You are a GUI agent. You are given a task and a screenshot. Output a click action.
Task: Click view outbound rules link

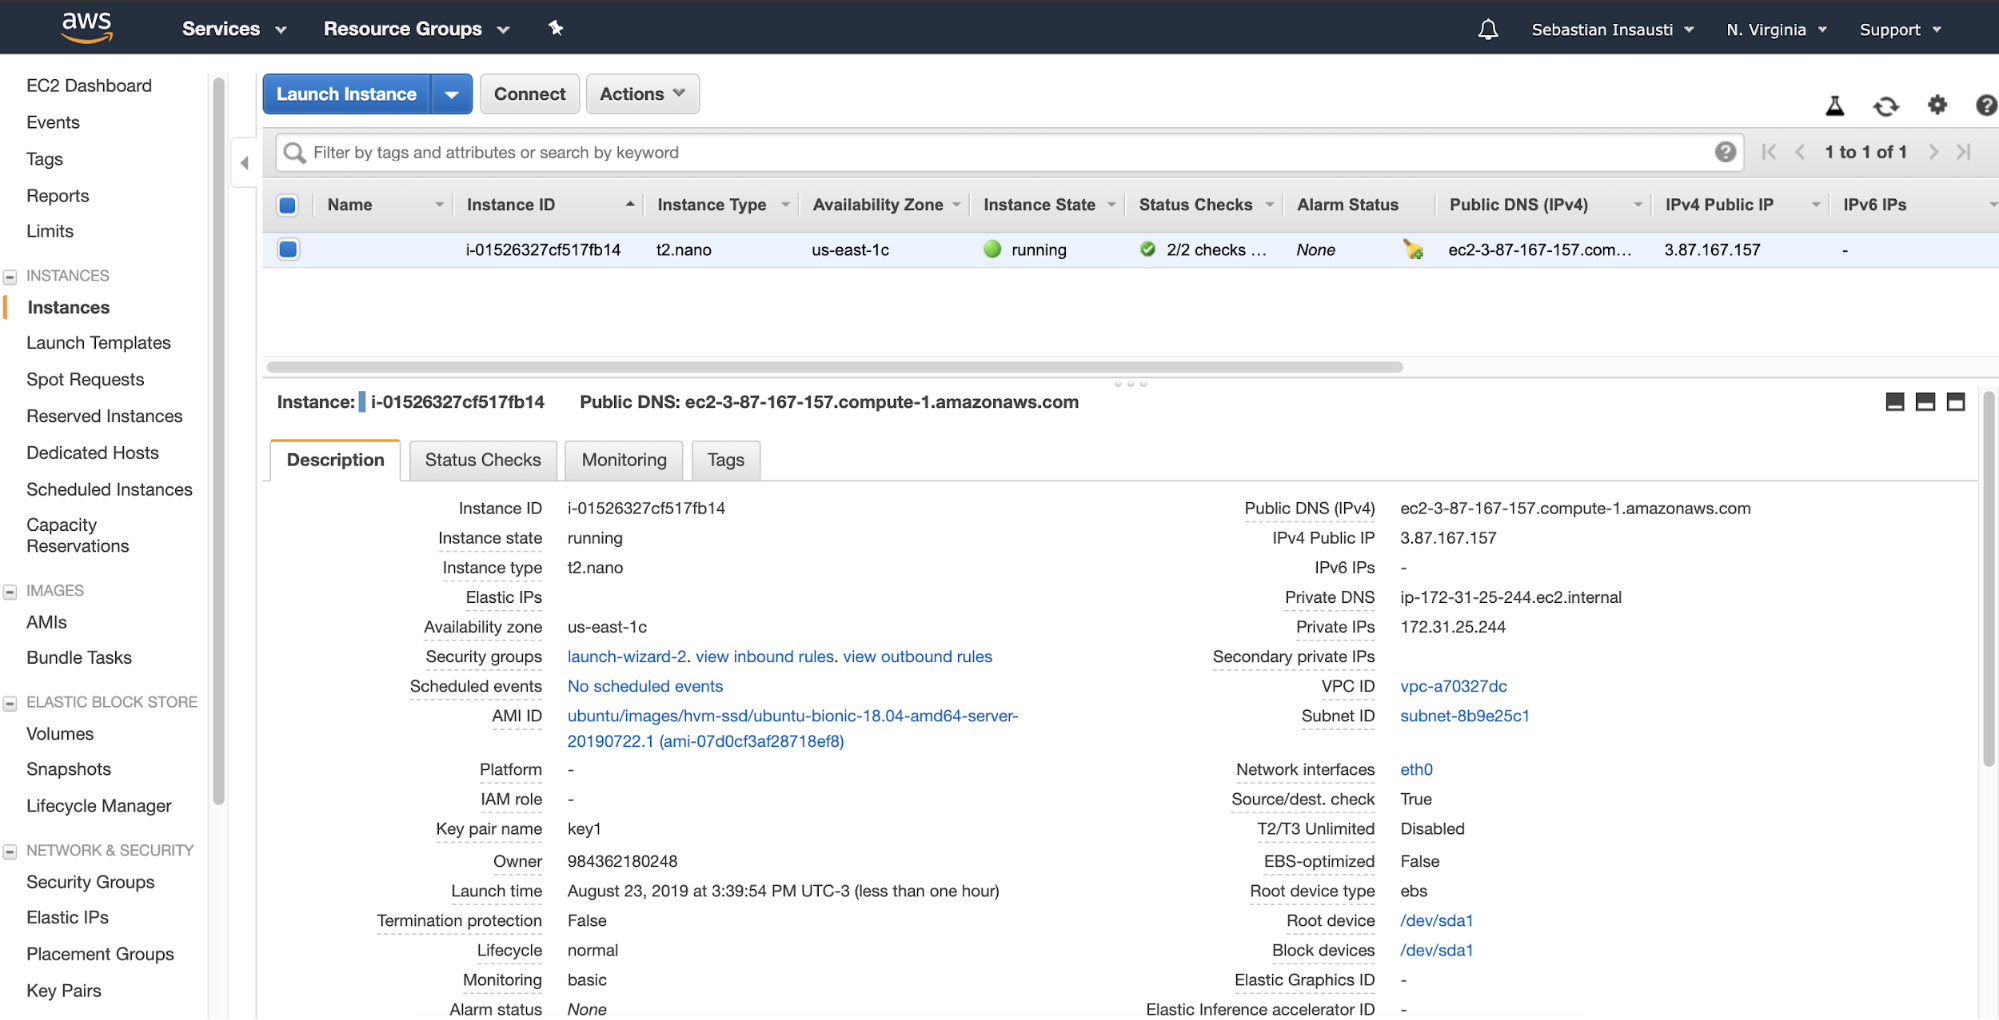[x=918, y=657]
